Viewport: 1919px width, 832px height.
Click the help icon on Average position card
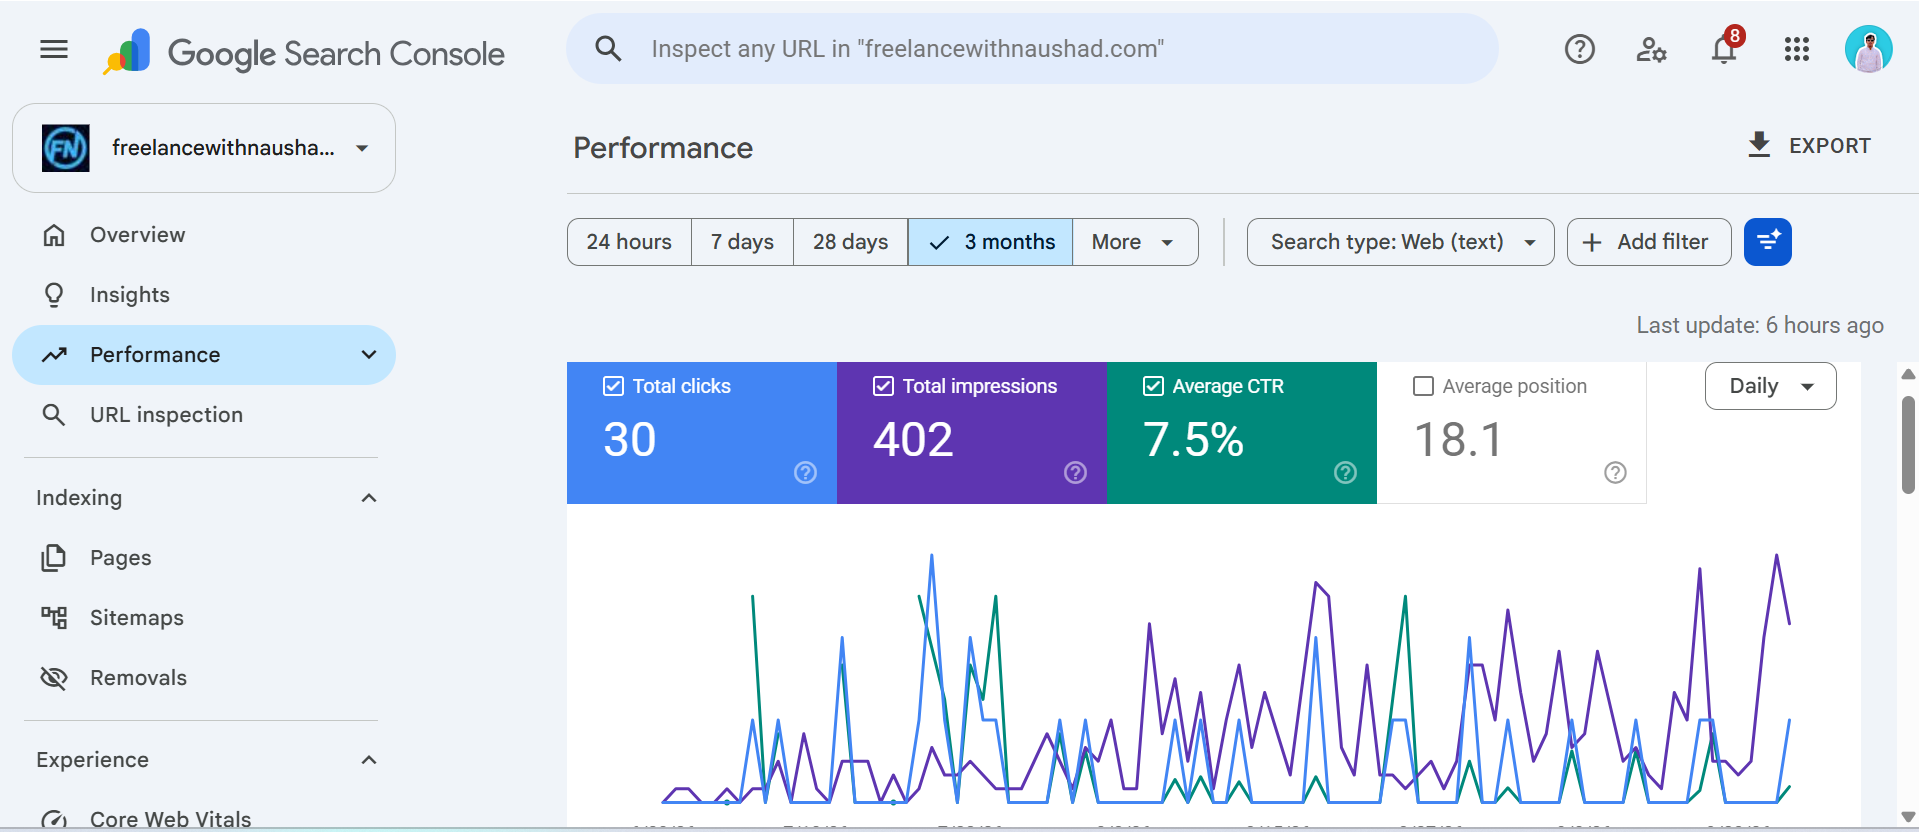pyautogui.click(x=1615, y=472)
